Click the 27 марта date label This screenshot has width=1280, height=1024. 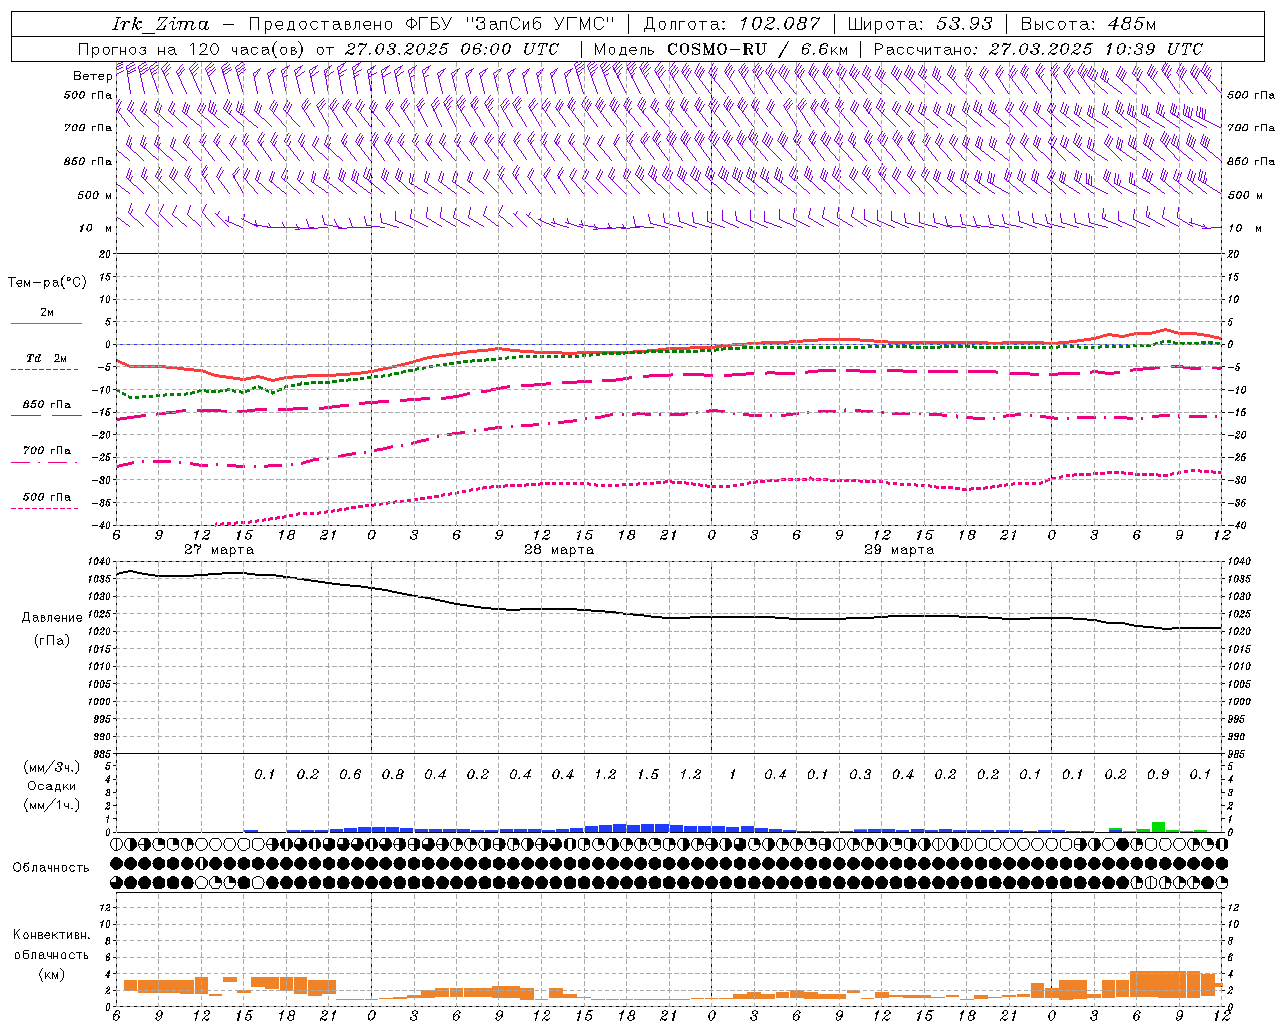tap(220, 550)
